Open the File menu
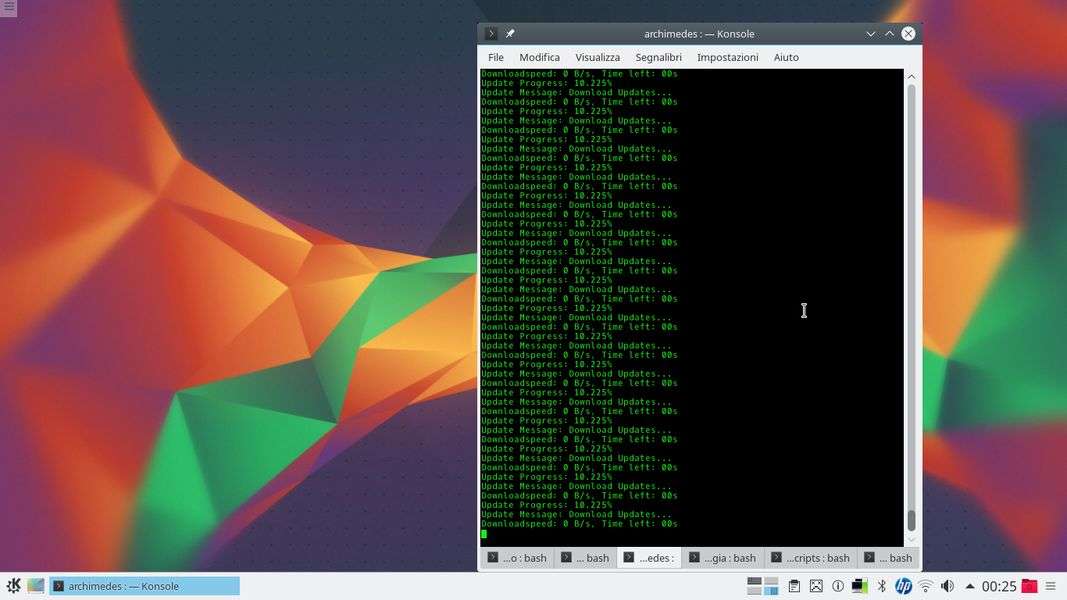This screenshot has width=1067, height=600. click(495, 58)
